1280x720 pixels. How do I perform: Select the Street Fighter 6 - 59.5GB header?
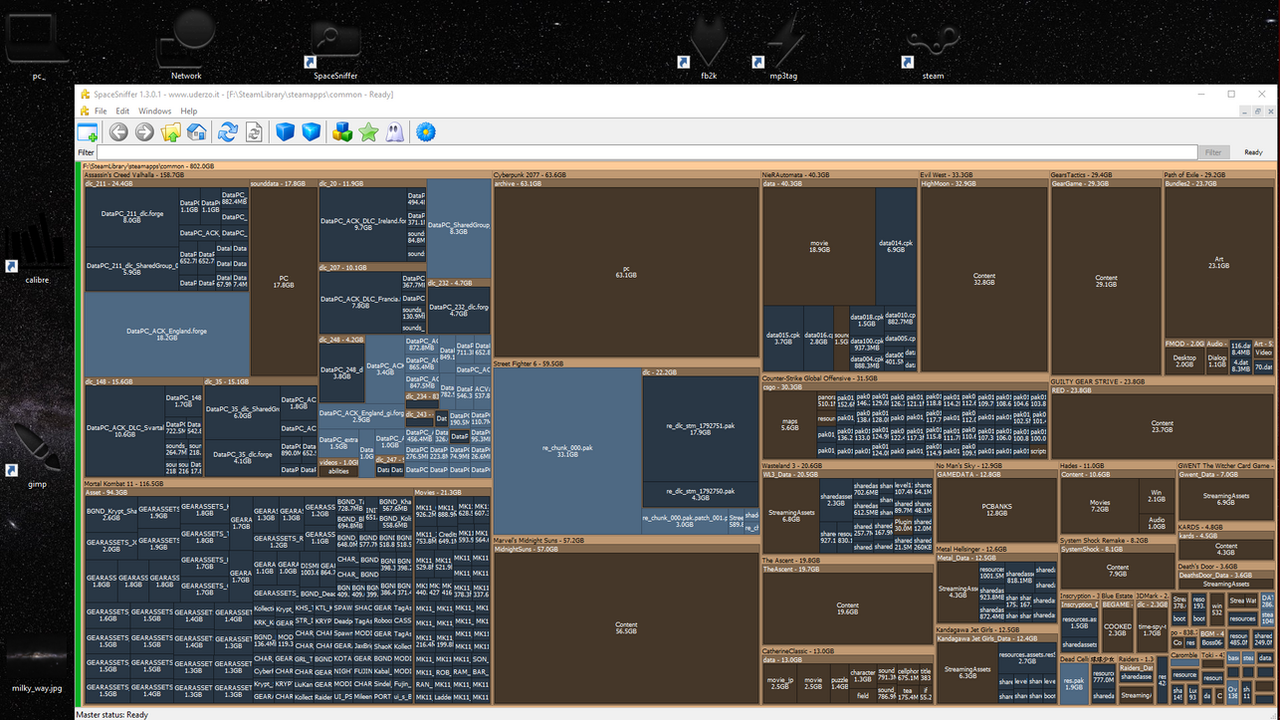tap(626, 364)
